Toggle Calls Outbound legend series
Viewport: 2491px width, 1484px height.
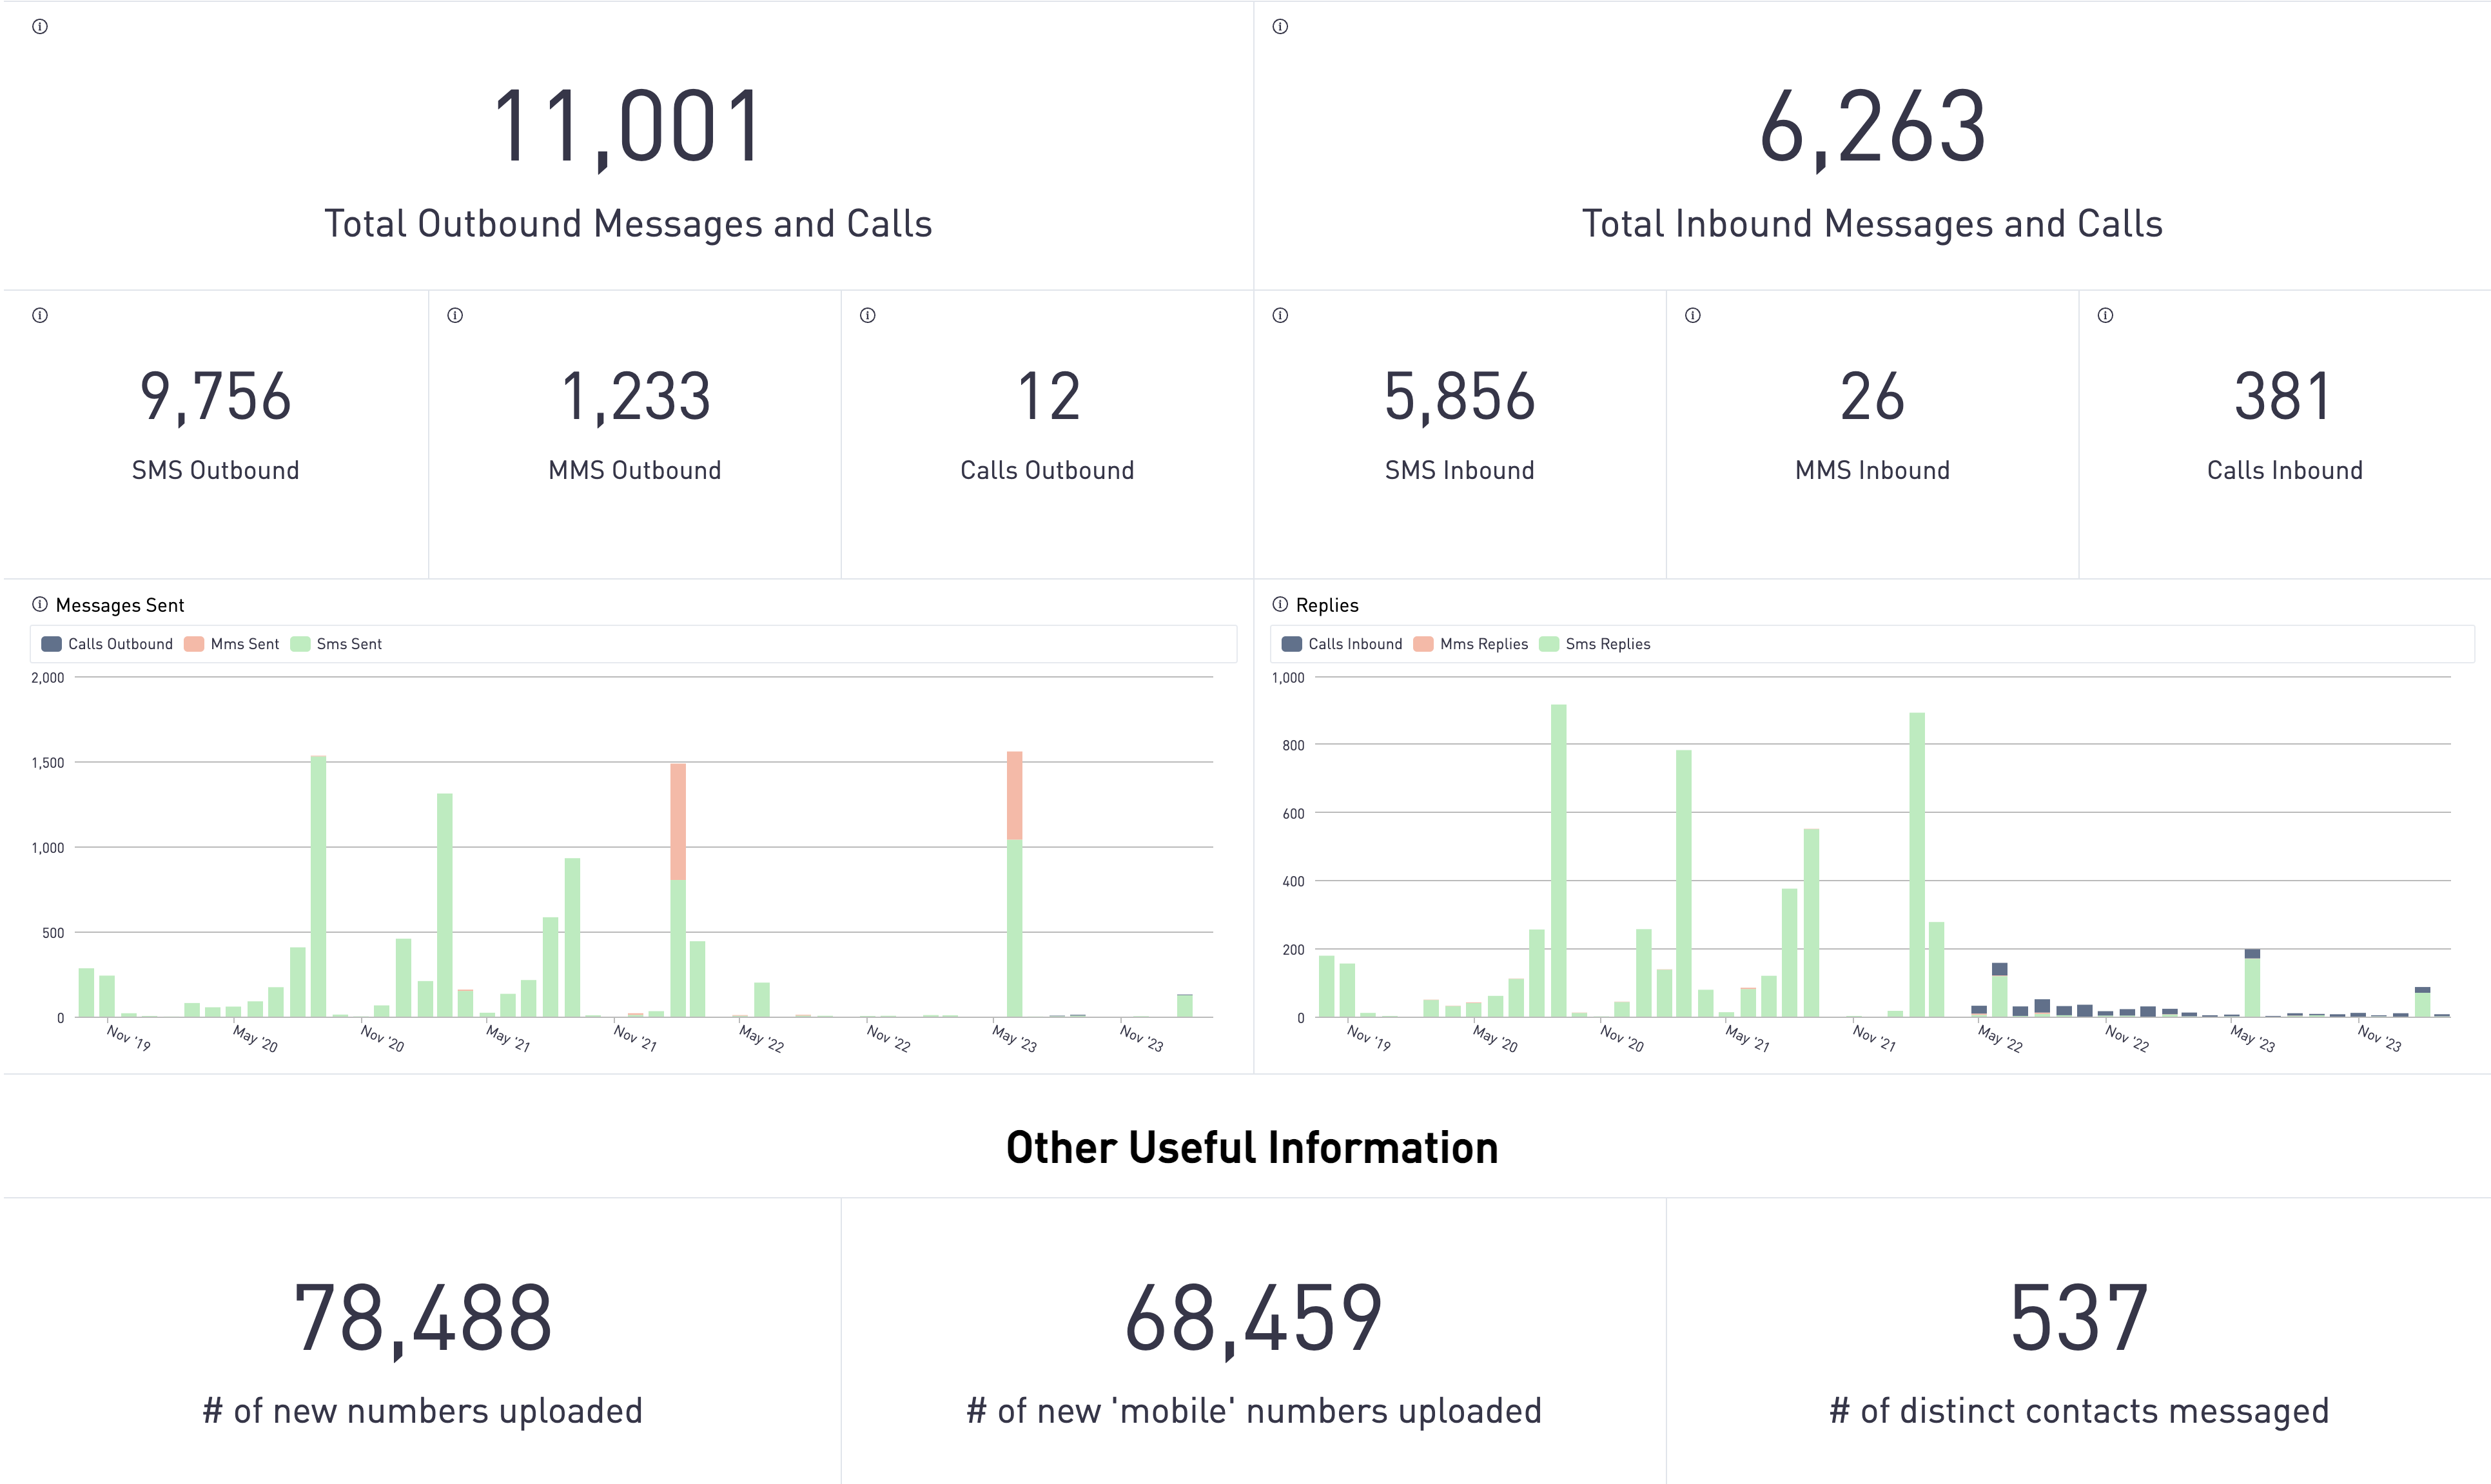pos(107,644)
